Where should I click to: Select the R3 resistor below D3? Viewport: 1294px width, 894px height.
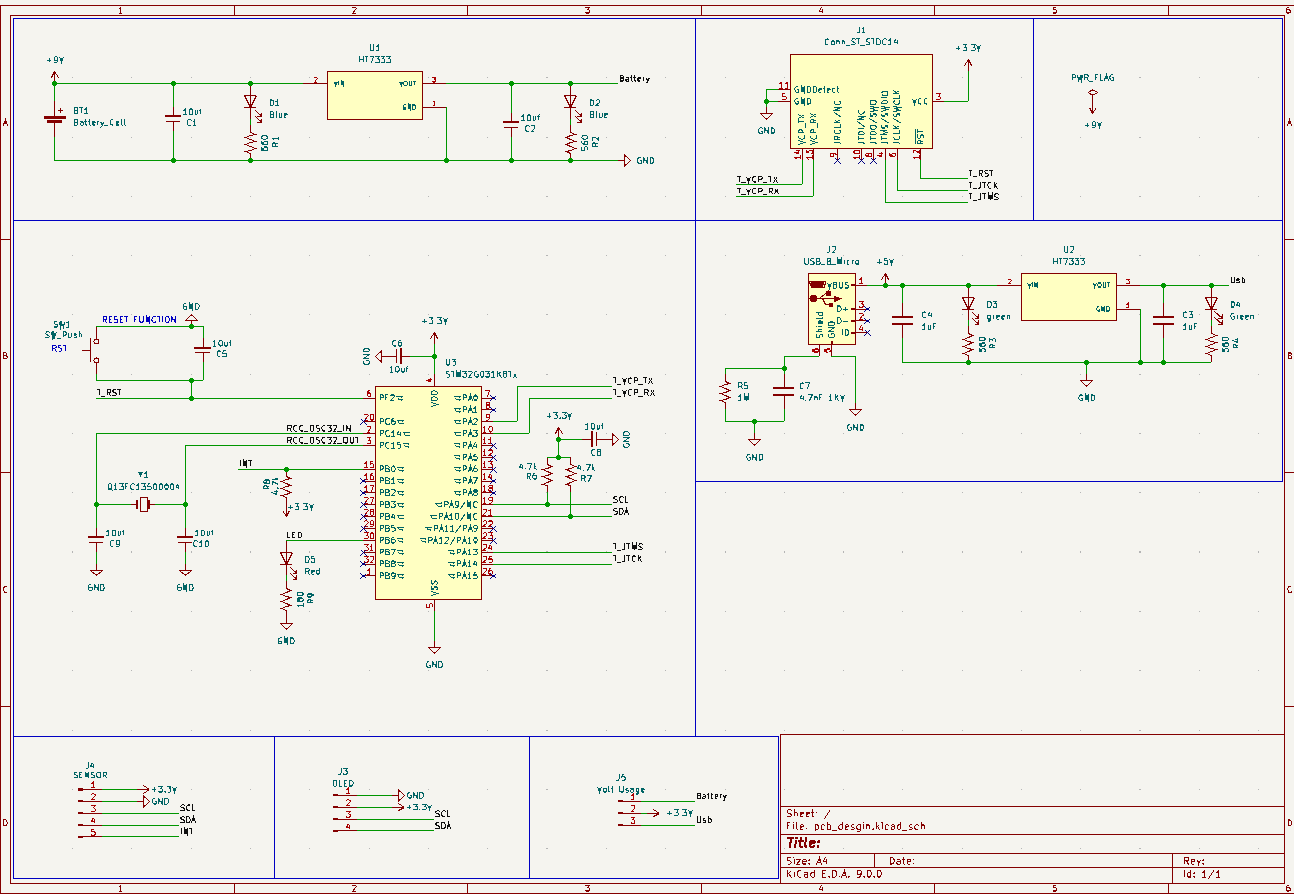point(967,345)
